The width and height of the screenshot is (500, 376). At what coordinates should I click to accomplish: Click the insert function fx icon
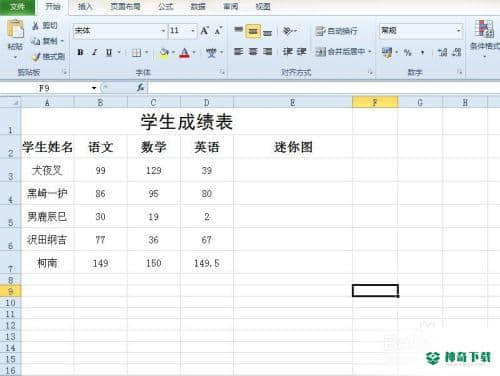click(x=141, y=88)
